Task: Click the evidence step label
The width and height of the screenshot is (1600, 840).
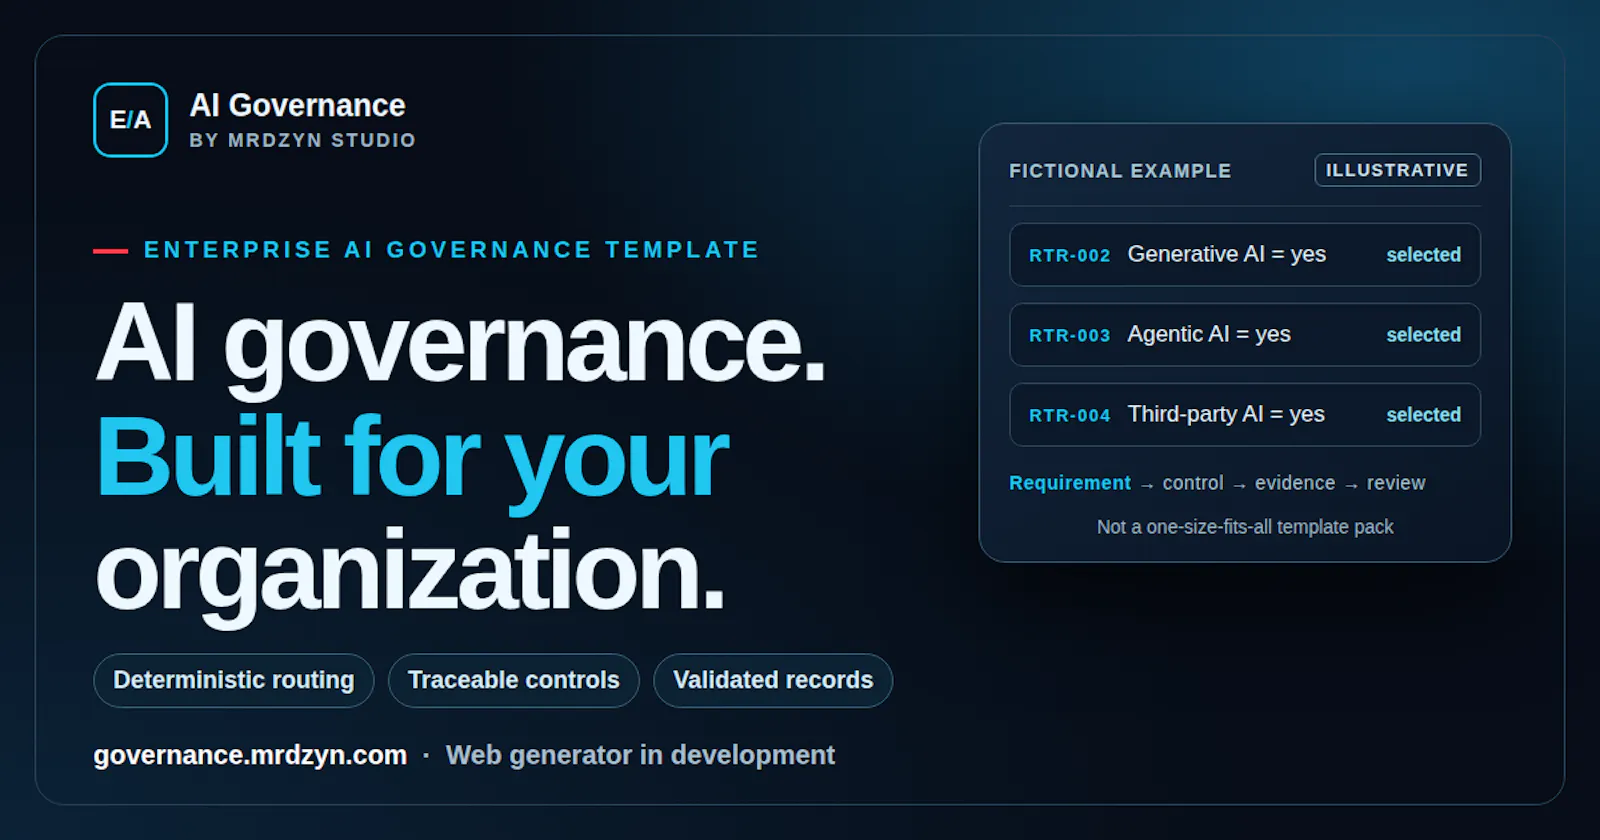Action: pyautogui.click(x=1295, y=483)
